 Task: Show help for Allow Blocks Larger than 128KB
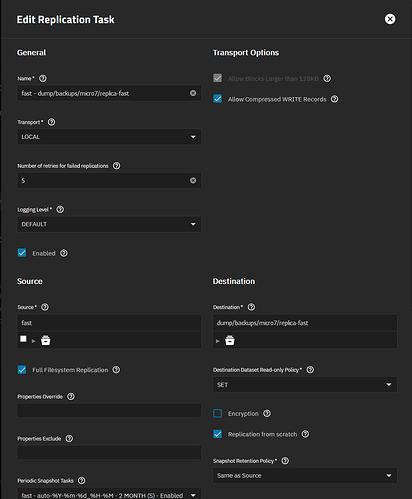click(327, 78)
